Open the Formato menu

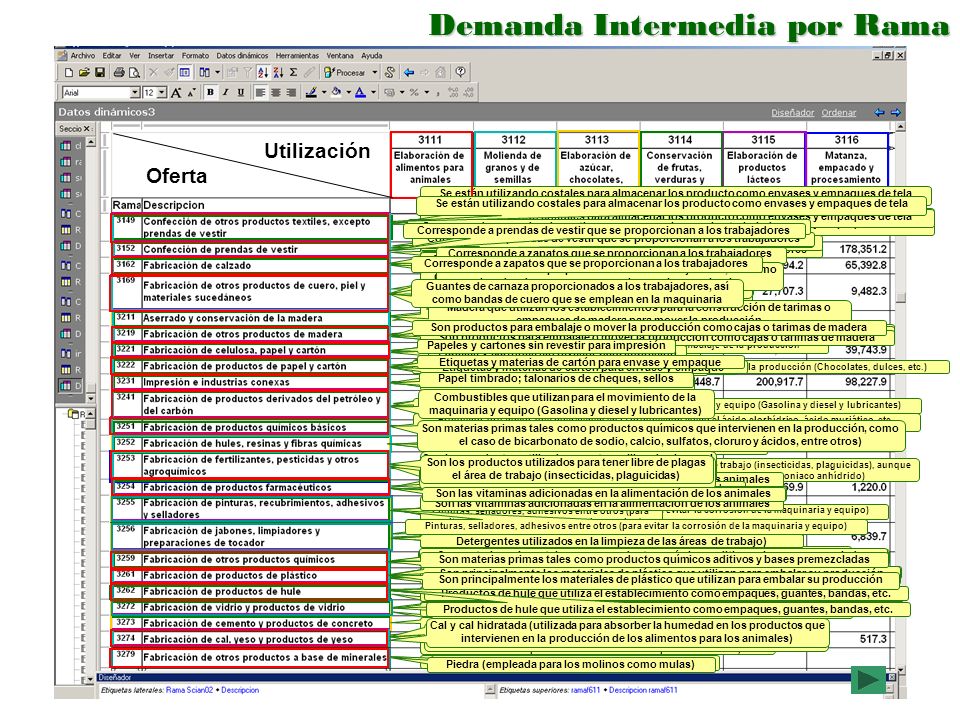(x=195, y=55)
